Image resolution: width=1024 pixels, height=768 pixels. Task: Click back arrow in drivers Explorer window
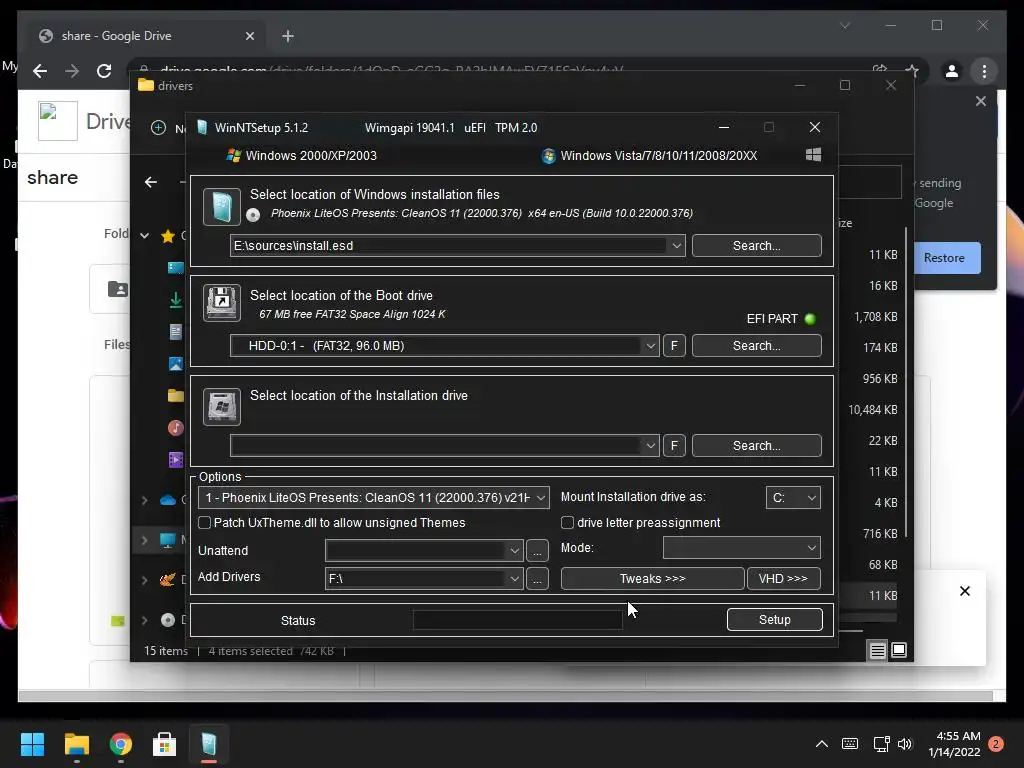tap(151, 182)
